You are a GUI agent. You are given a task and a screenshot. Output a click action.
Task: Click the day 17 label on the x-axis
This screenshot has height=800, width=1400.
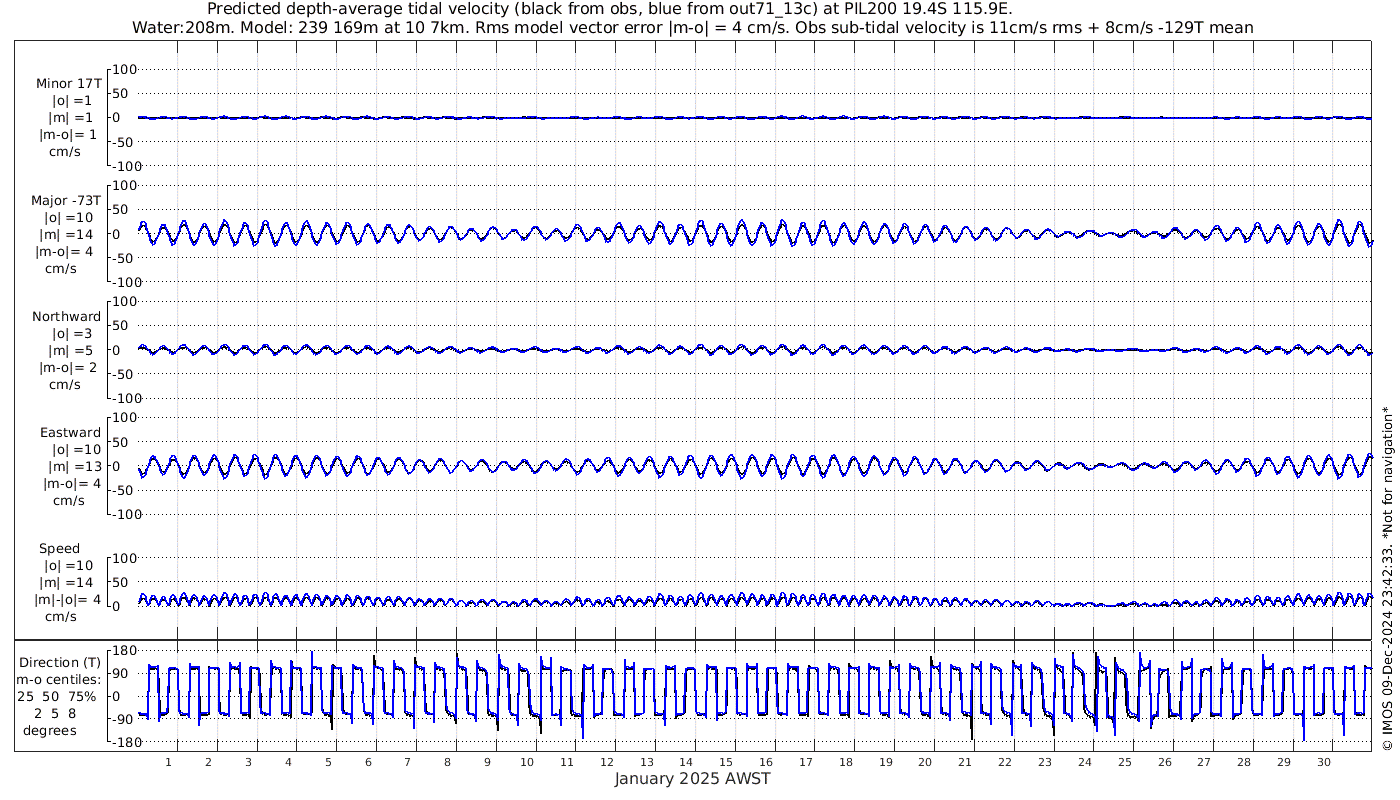coord(806,762)
